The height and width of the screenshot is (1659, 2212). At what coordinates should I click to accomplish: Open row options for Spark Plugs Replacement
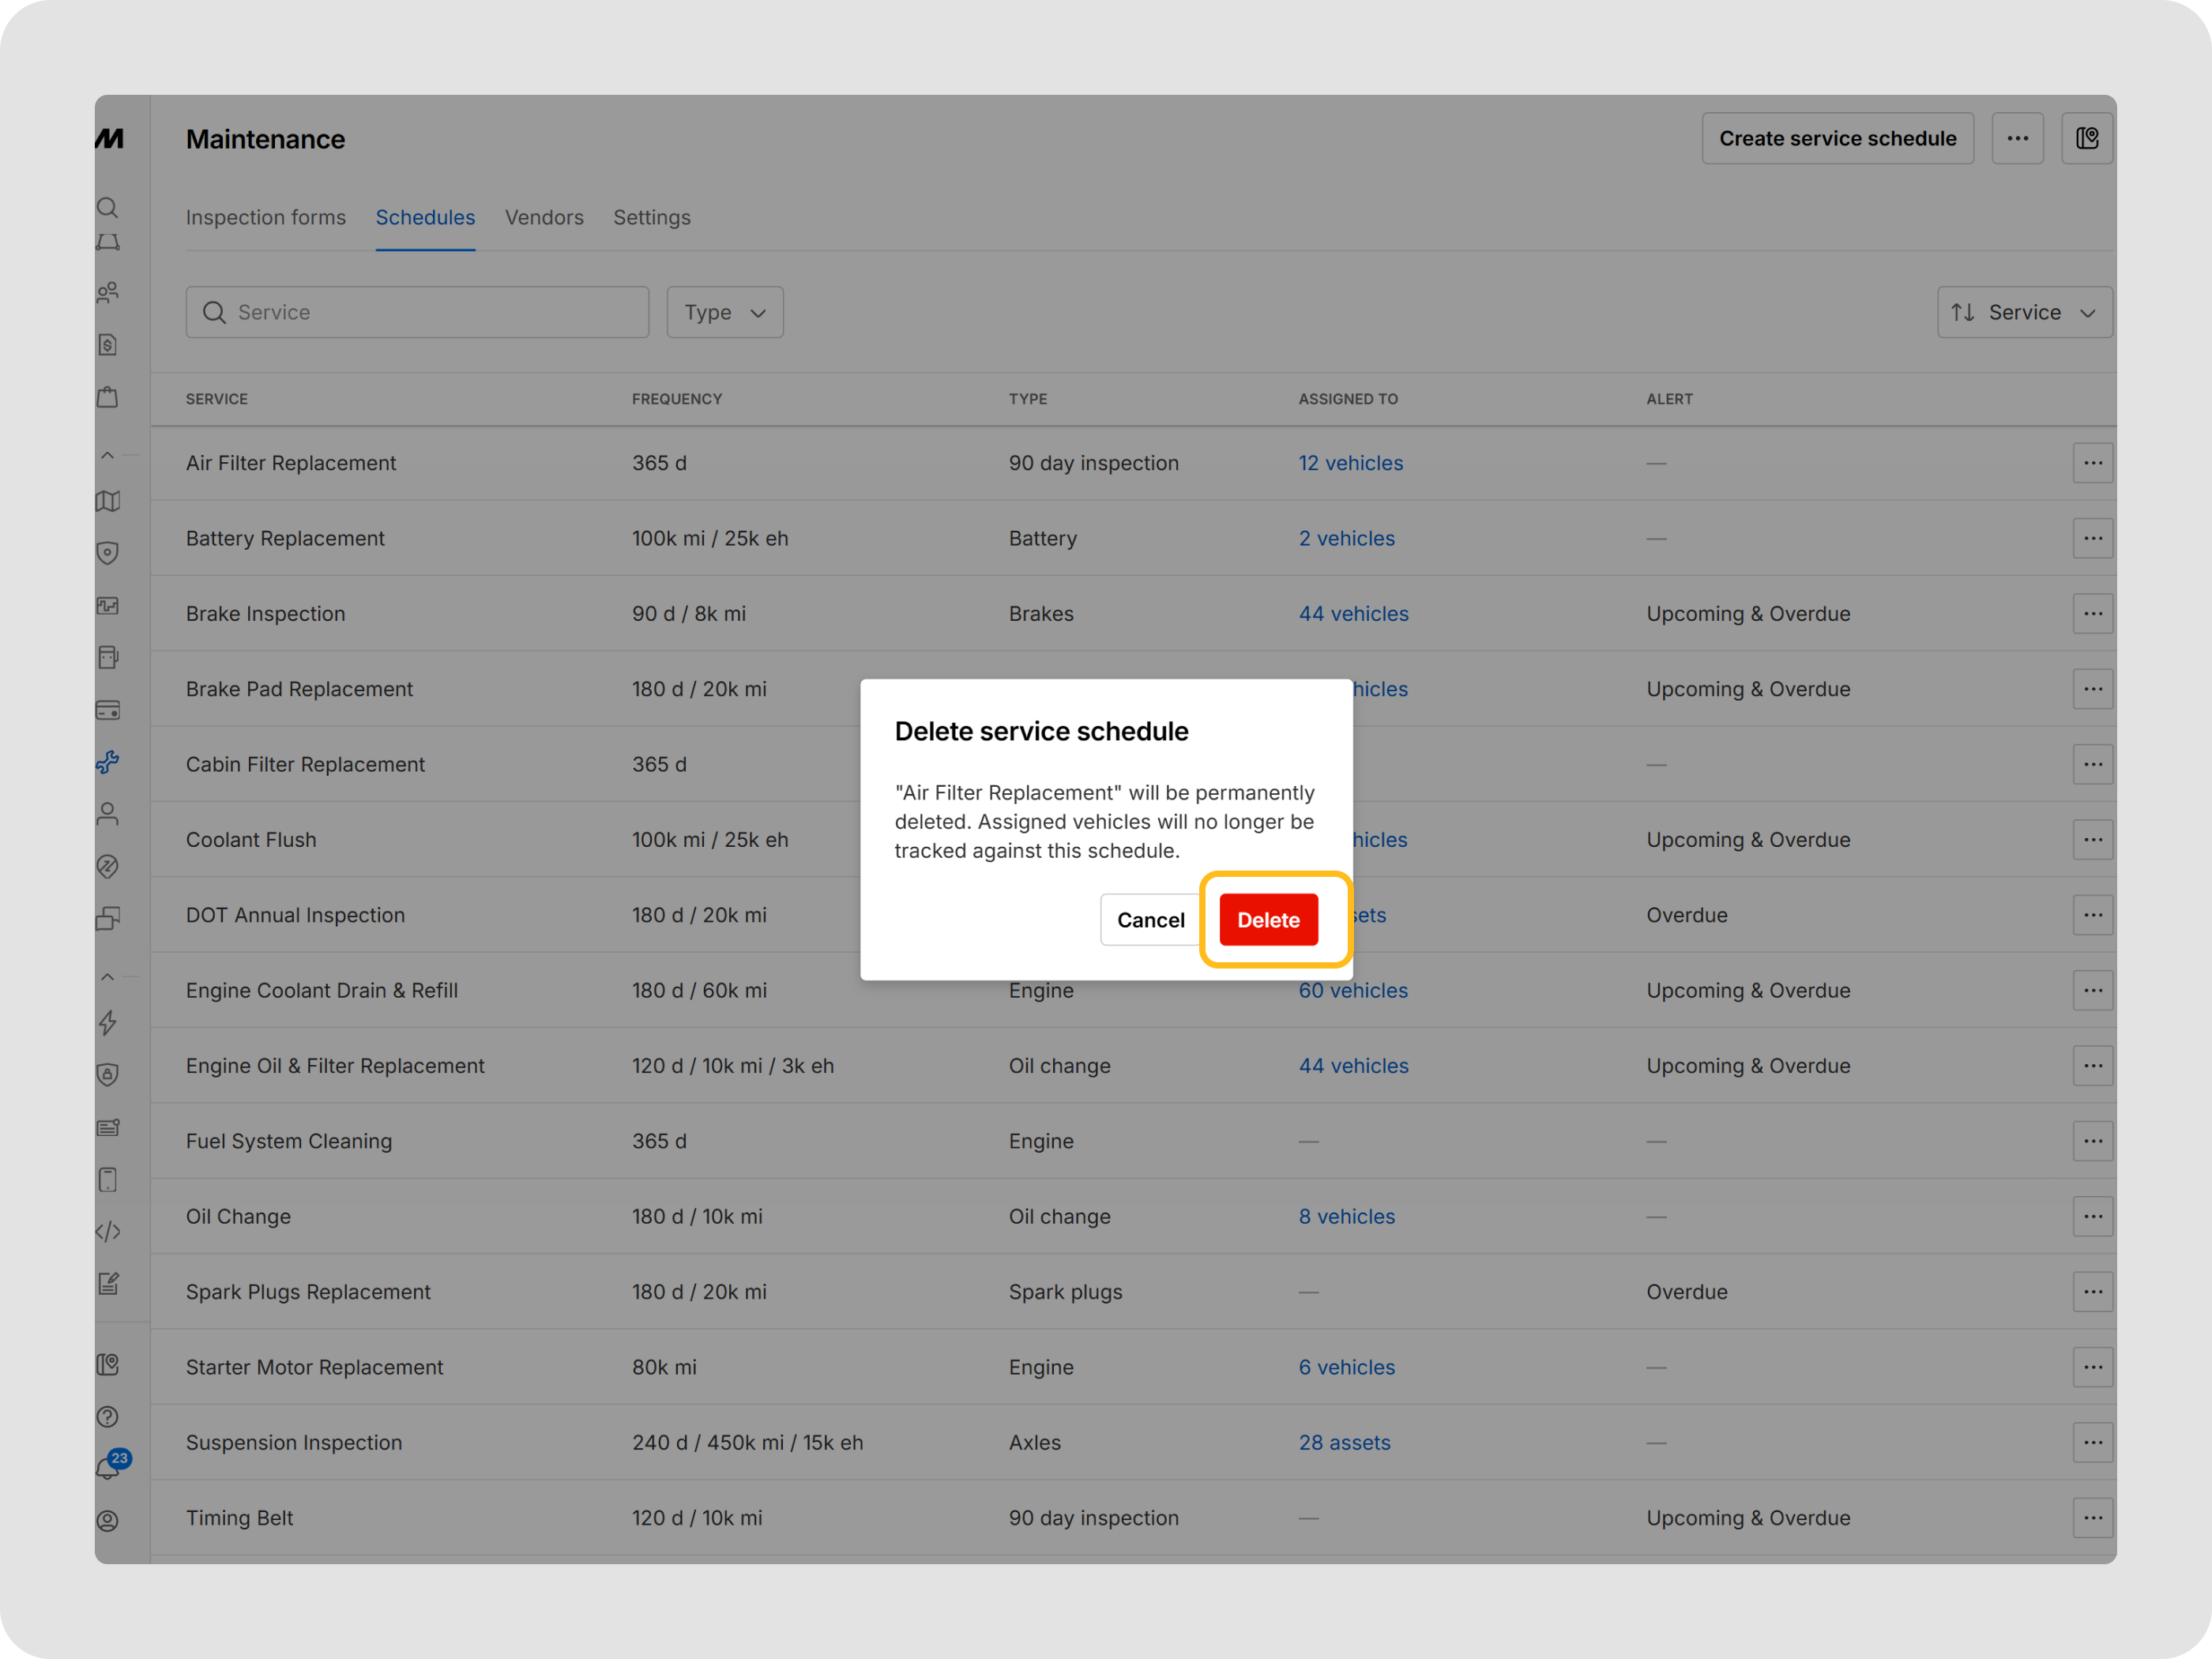[2092, 1292]
